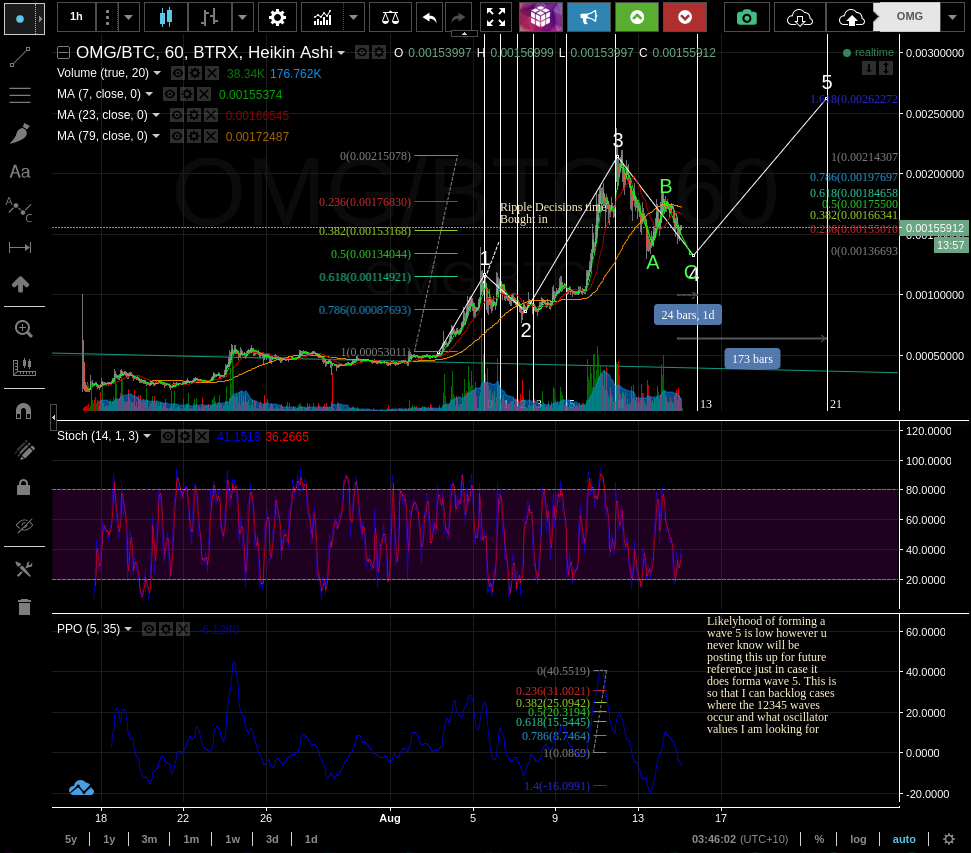Save chart layout to cloud
Image resolution: width=971 pixels, height=853 pixels.
(x=851, y=17)
